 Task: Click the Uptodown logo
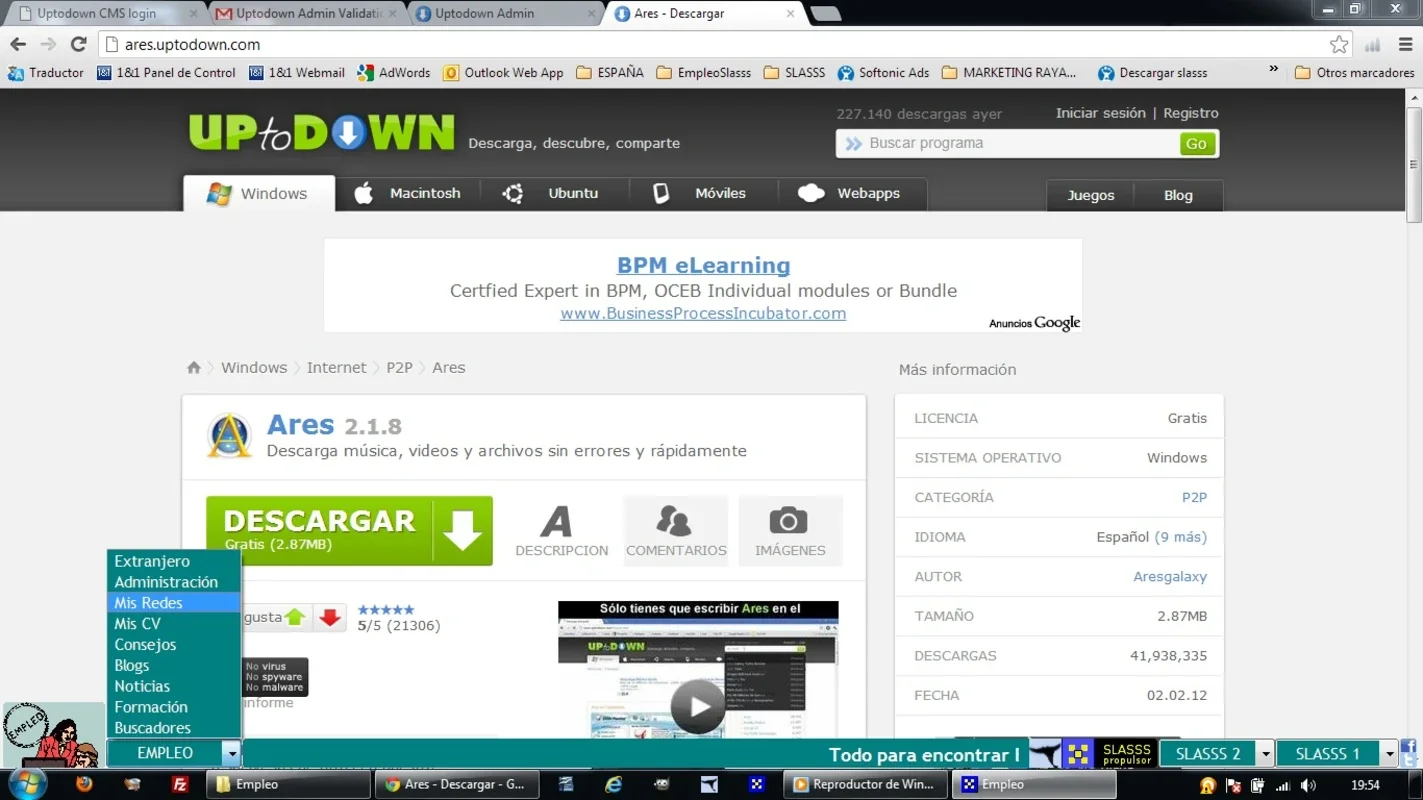click(321, 133)
